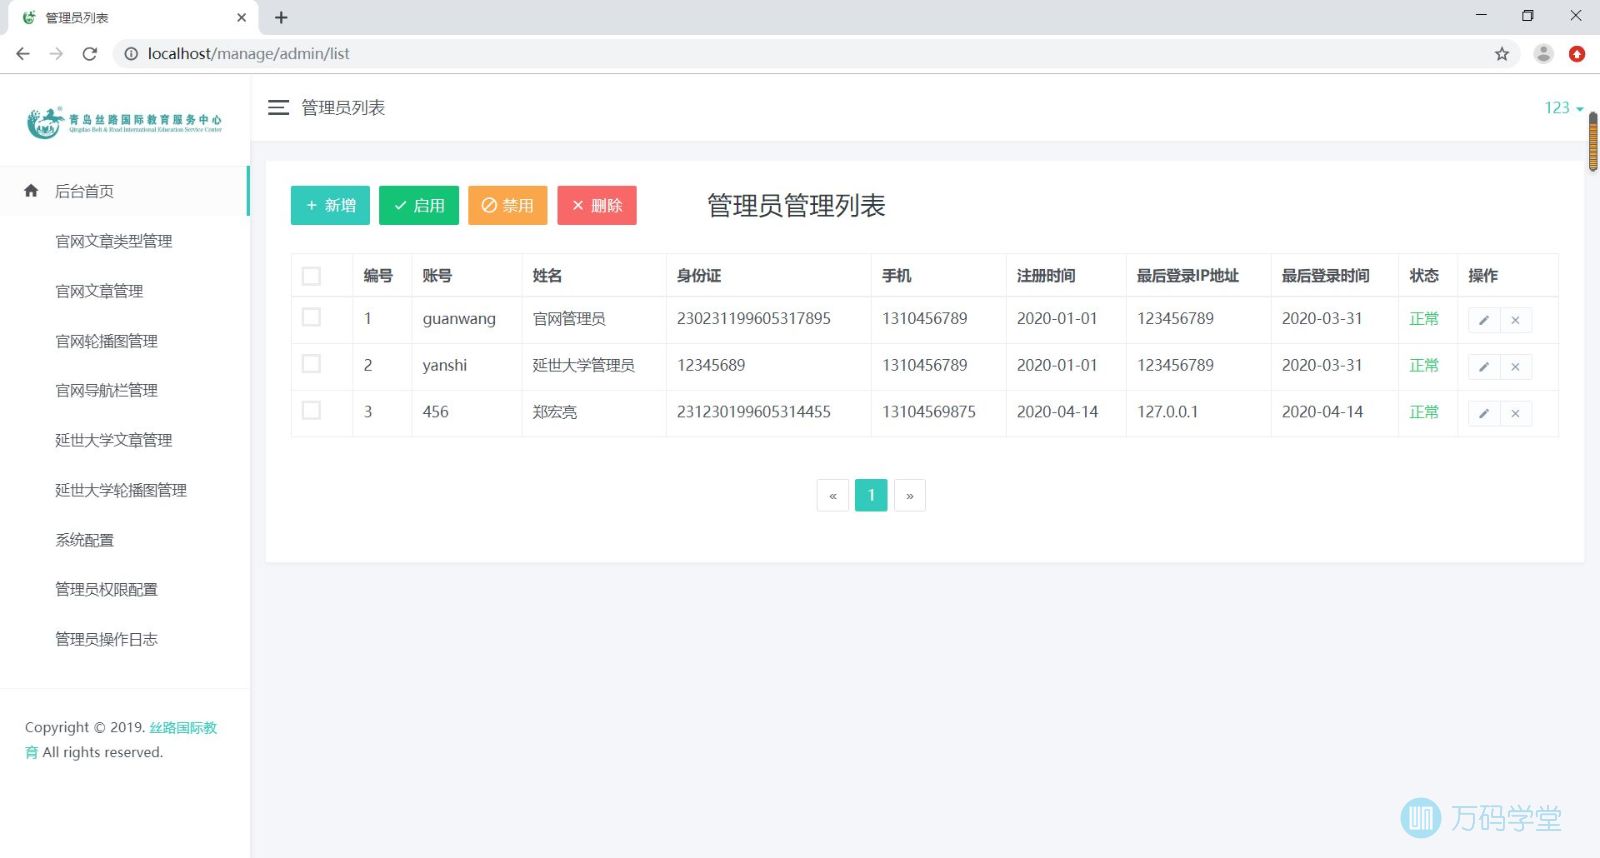Viewport: 1600px width, 858px height.
Task: Click the page vertical scrollbar thumb
Action: coord(1593,141)
